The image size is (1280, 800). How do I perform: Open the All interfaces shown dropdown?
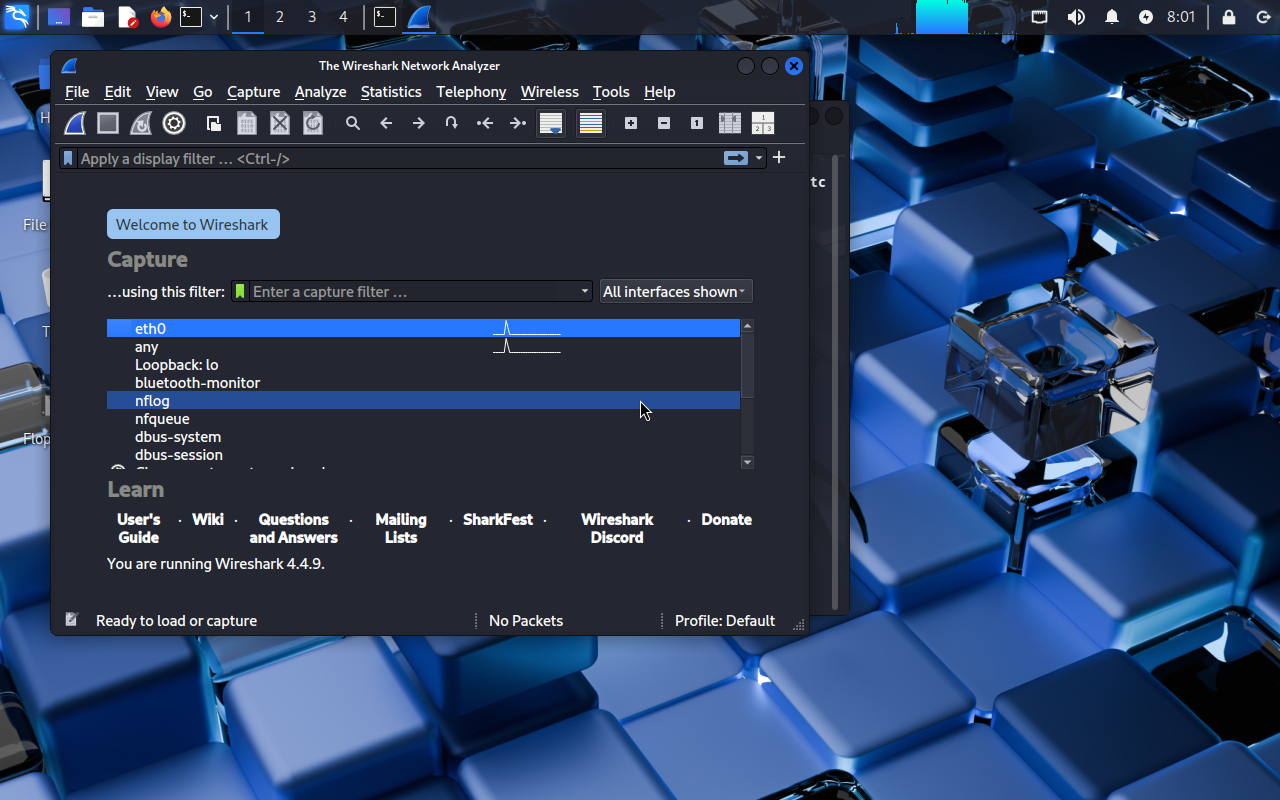click(x=675, y=292)
